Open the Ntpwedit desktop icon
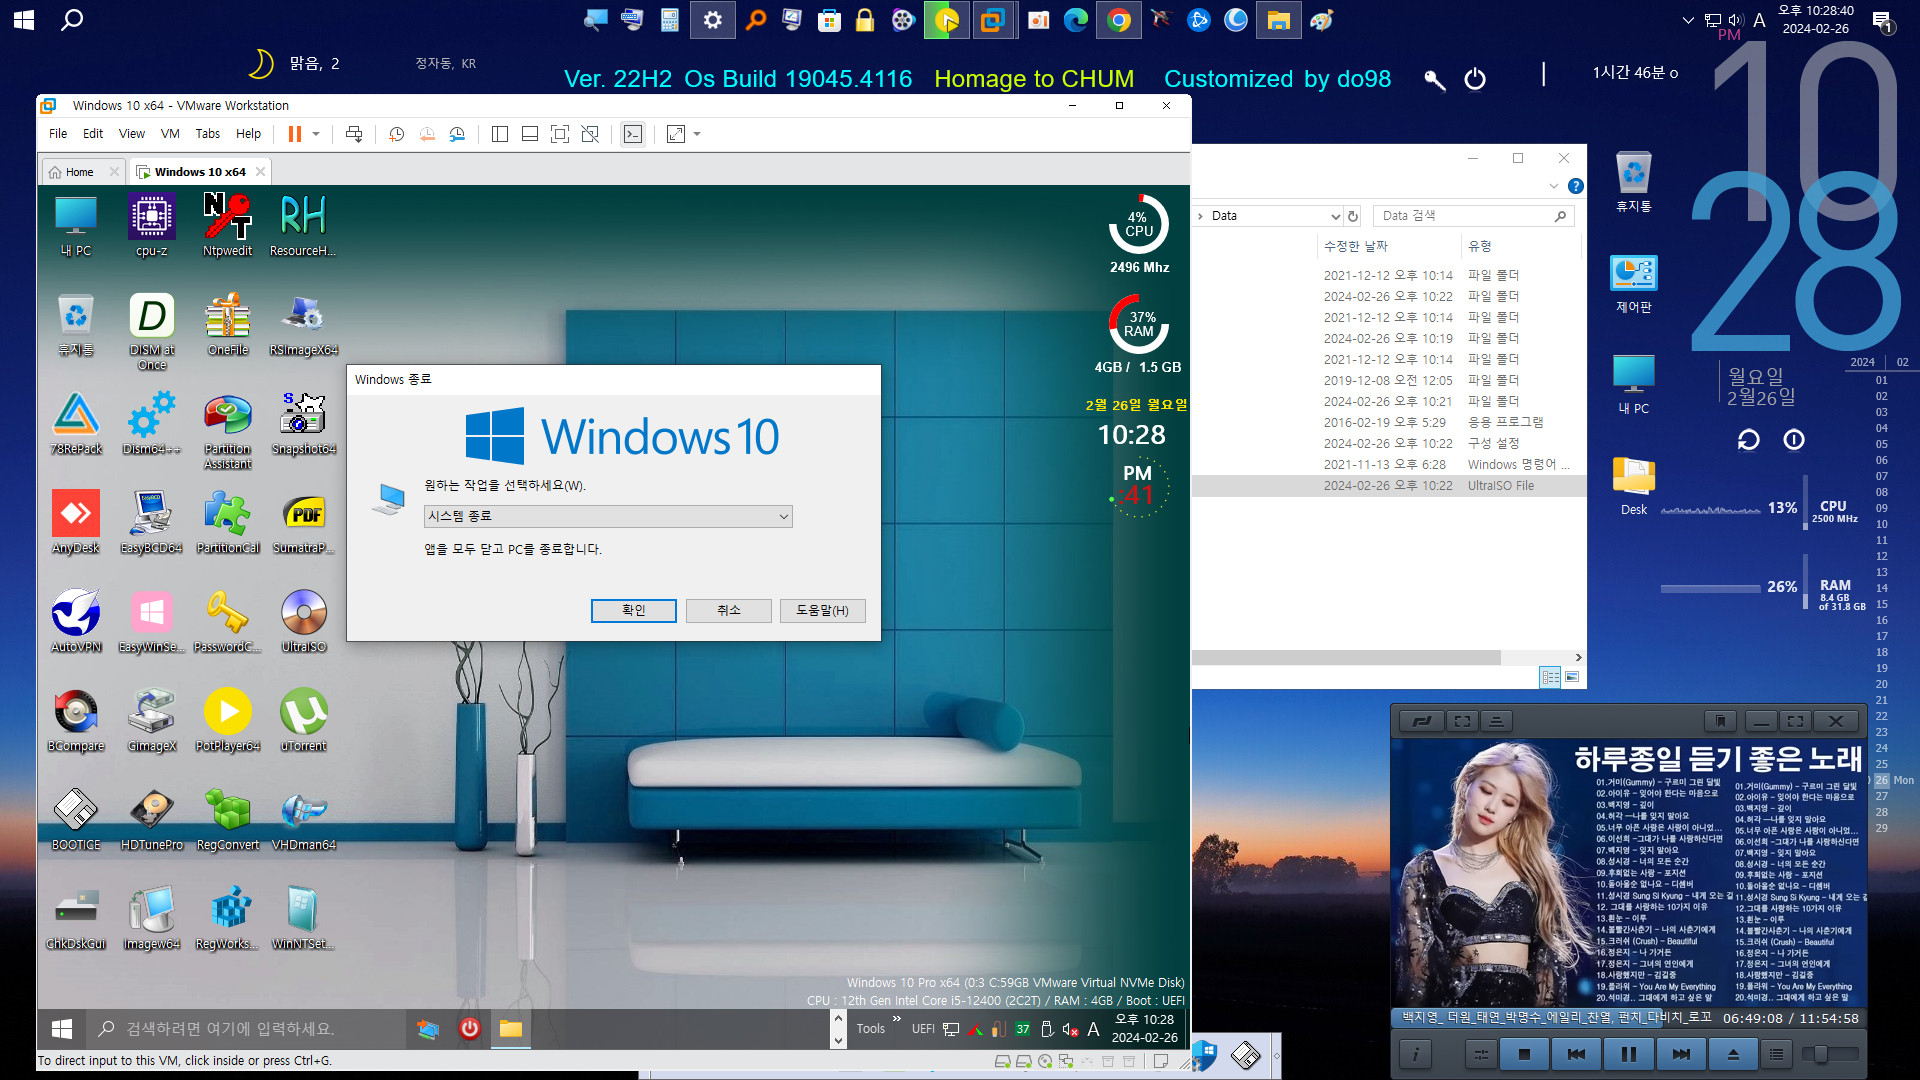This screenshot has height=1080, width=1920. [x=228, y=225]
